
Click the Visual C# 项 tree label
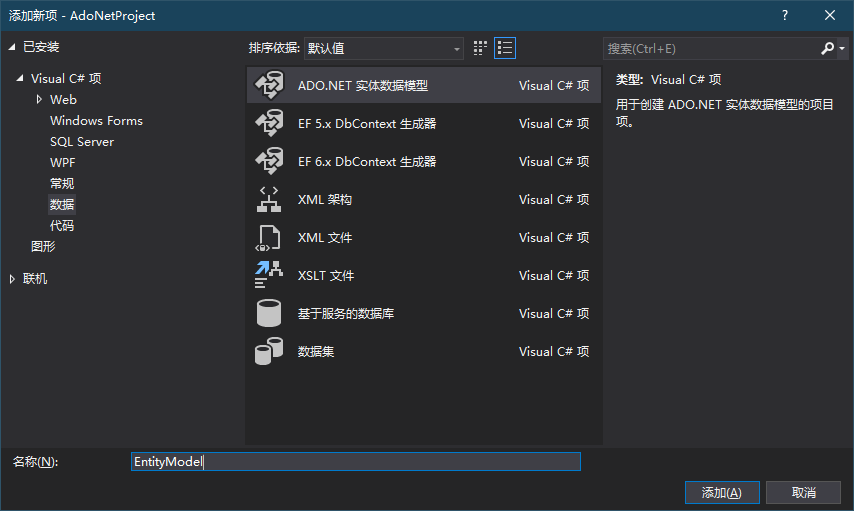(66, 78)
